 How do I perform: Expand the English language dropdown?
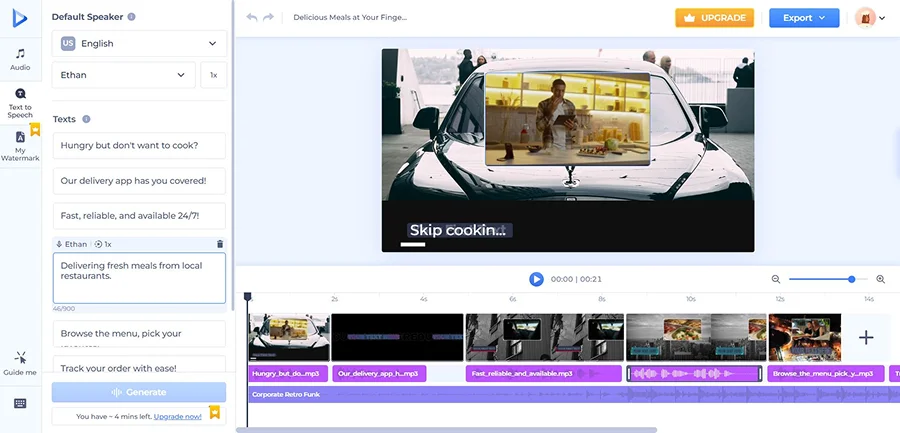tap(139, 44)
